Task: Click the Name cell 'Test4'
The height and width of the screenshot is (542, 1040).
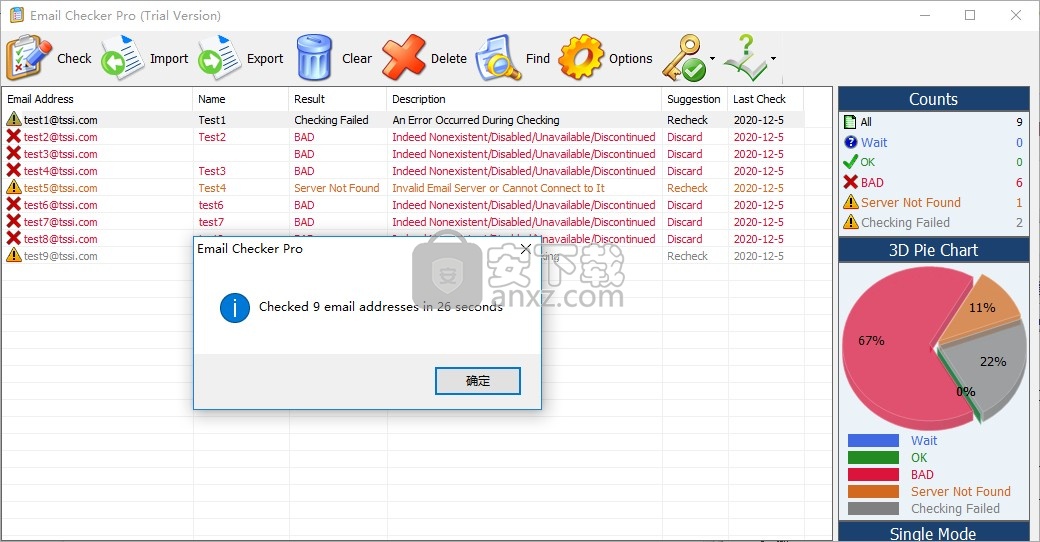Action: (x=212, y=188)
